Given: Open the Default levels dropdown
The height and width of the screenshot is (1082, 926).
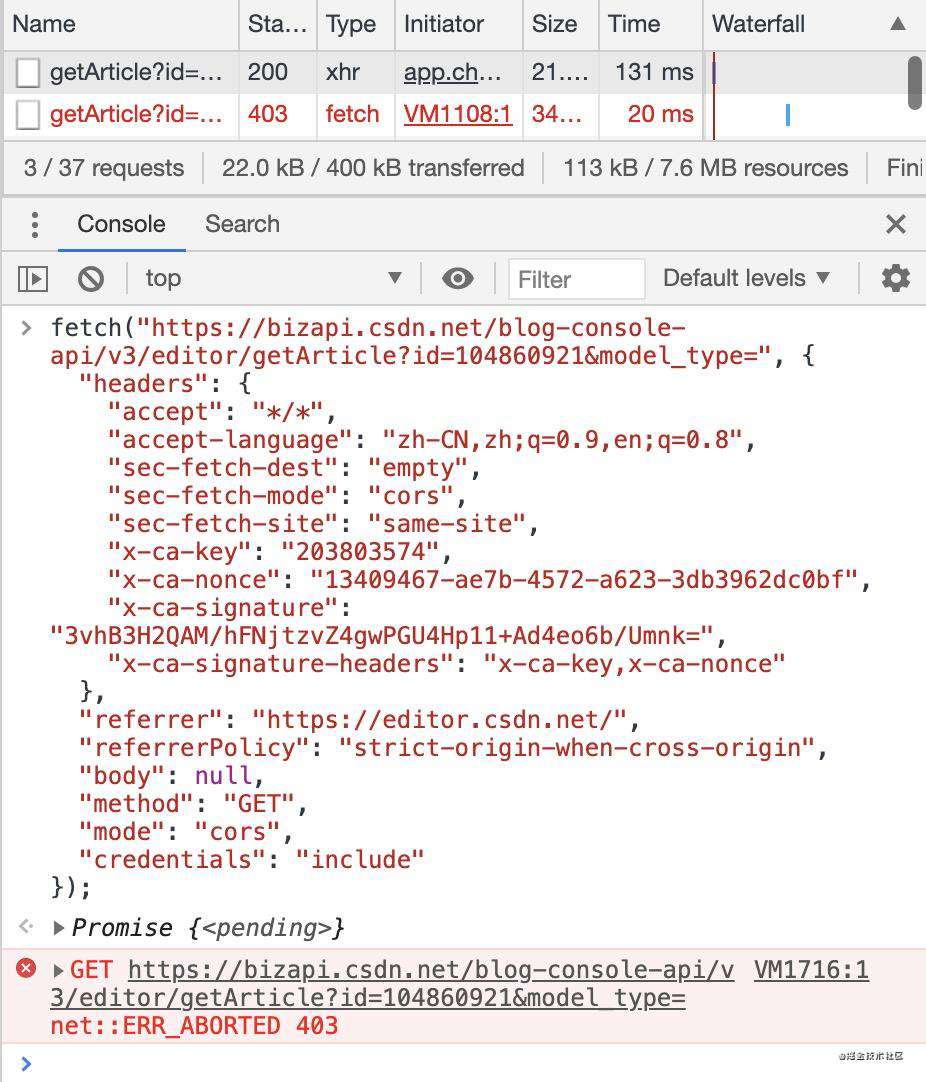Looking at the screenshot, I should pos(746,278).
